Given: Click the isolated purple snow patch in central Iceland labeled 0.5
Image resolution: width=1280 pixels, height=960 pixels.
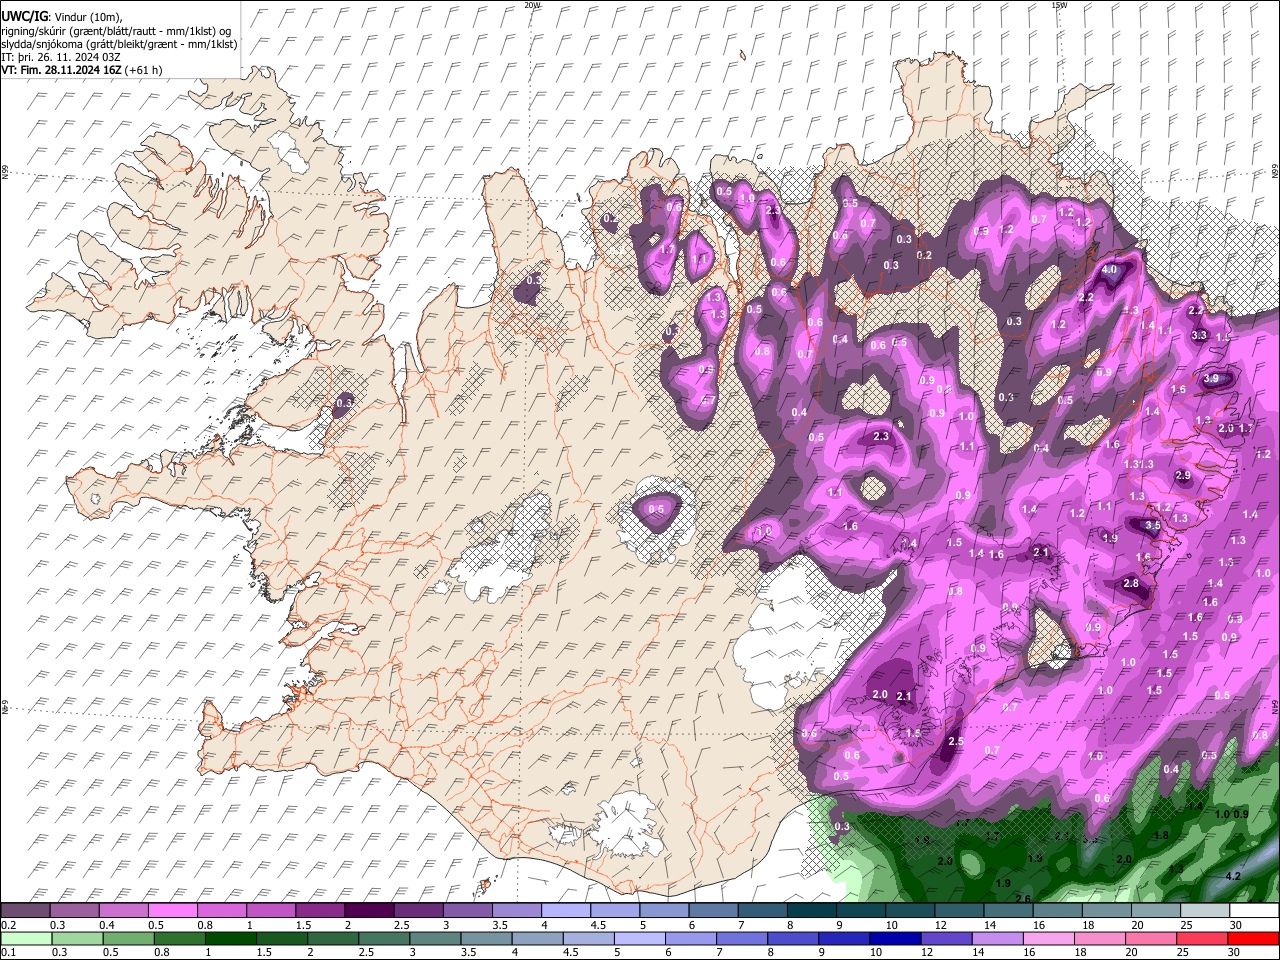Looking at the screenshot, I should tap(656, 511).
